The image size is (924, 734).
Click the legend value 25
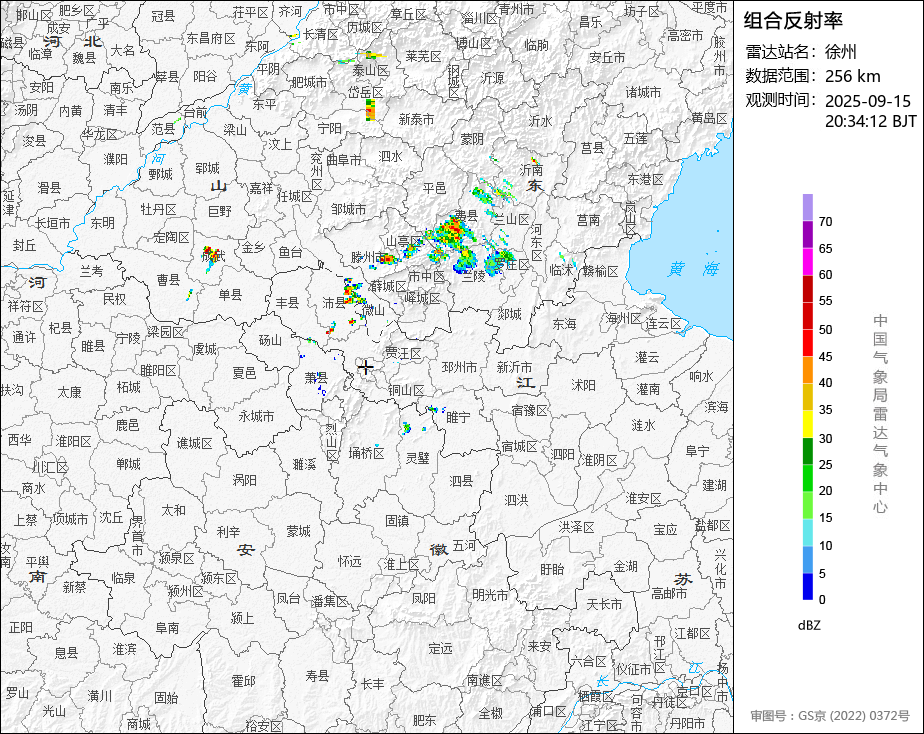(825, 465)
